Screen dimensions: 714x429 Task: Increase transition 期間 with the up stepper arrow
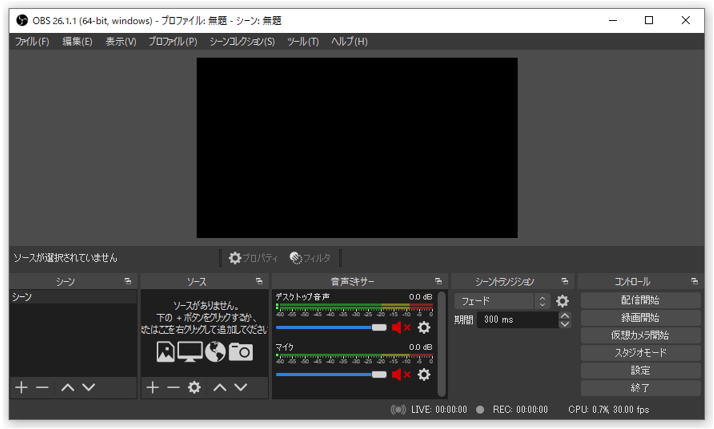(564, 316)
